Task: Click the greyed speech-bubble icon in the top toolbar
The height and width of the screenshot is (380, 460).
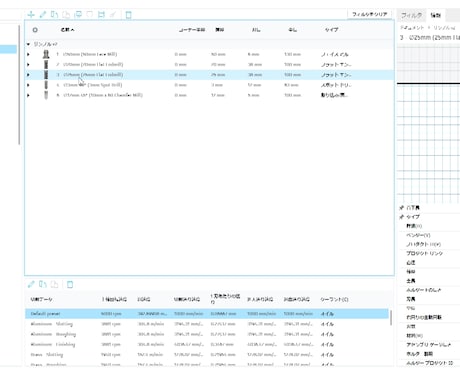Action: pos(90,14)
